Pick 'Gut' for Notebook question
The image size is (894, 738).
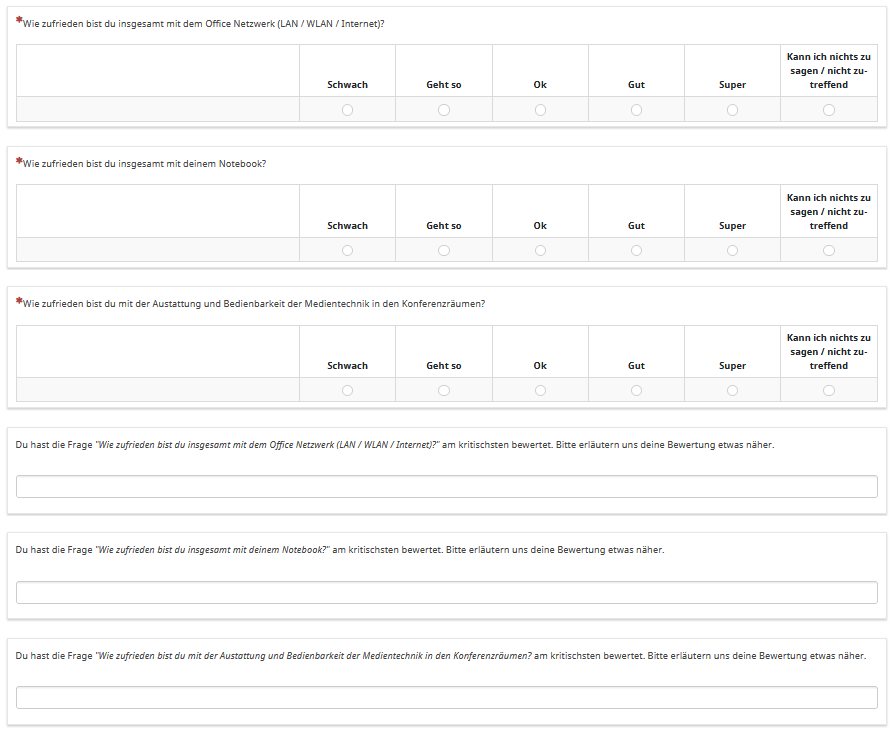pos(636,250)
